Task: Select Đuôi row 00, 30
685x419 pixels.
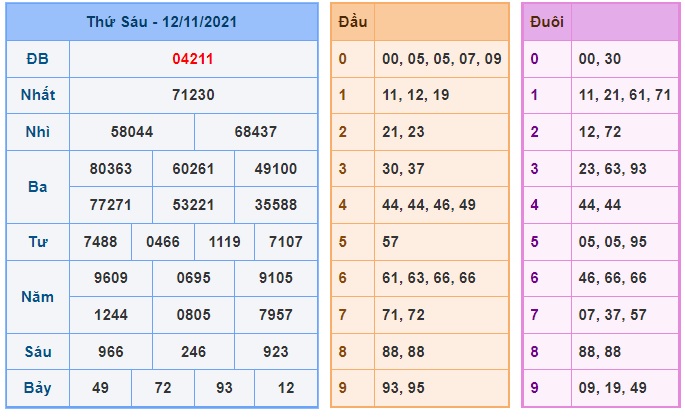Action: [x=599, y=59]
